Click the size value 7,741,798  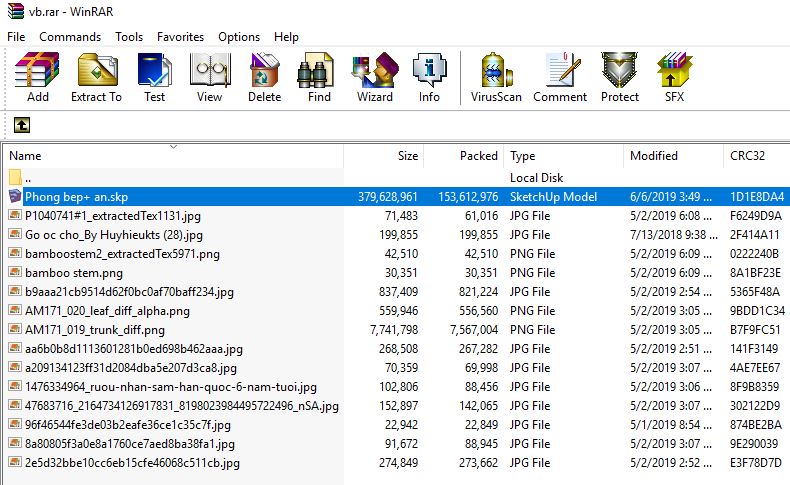[x=393, y=330]
